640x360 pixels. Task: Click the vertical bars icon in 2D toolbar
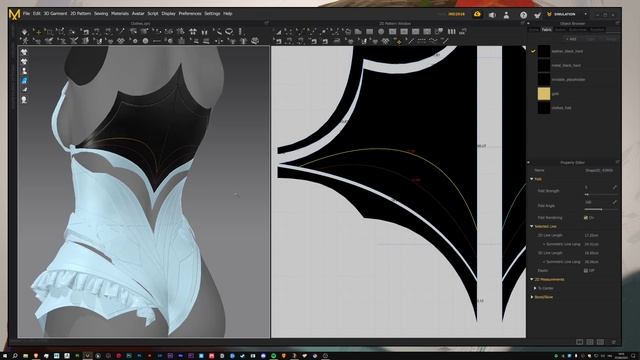pyautogui.click(x=451, y=31)
